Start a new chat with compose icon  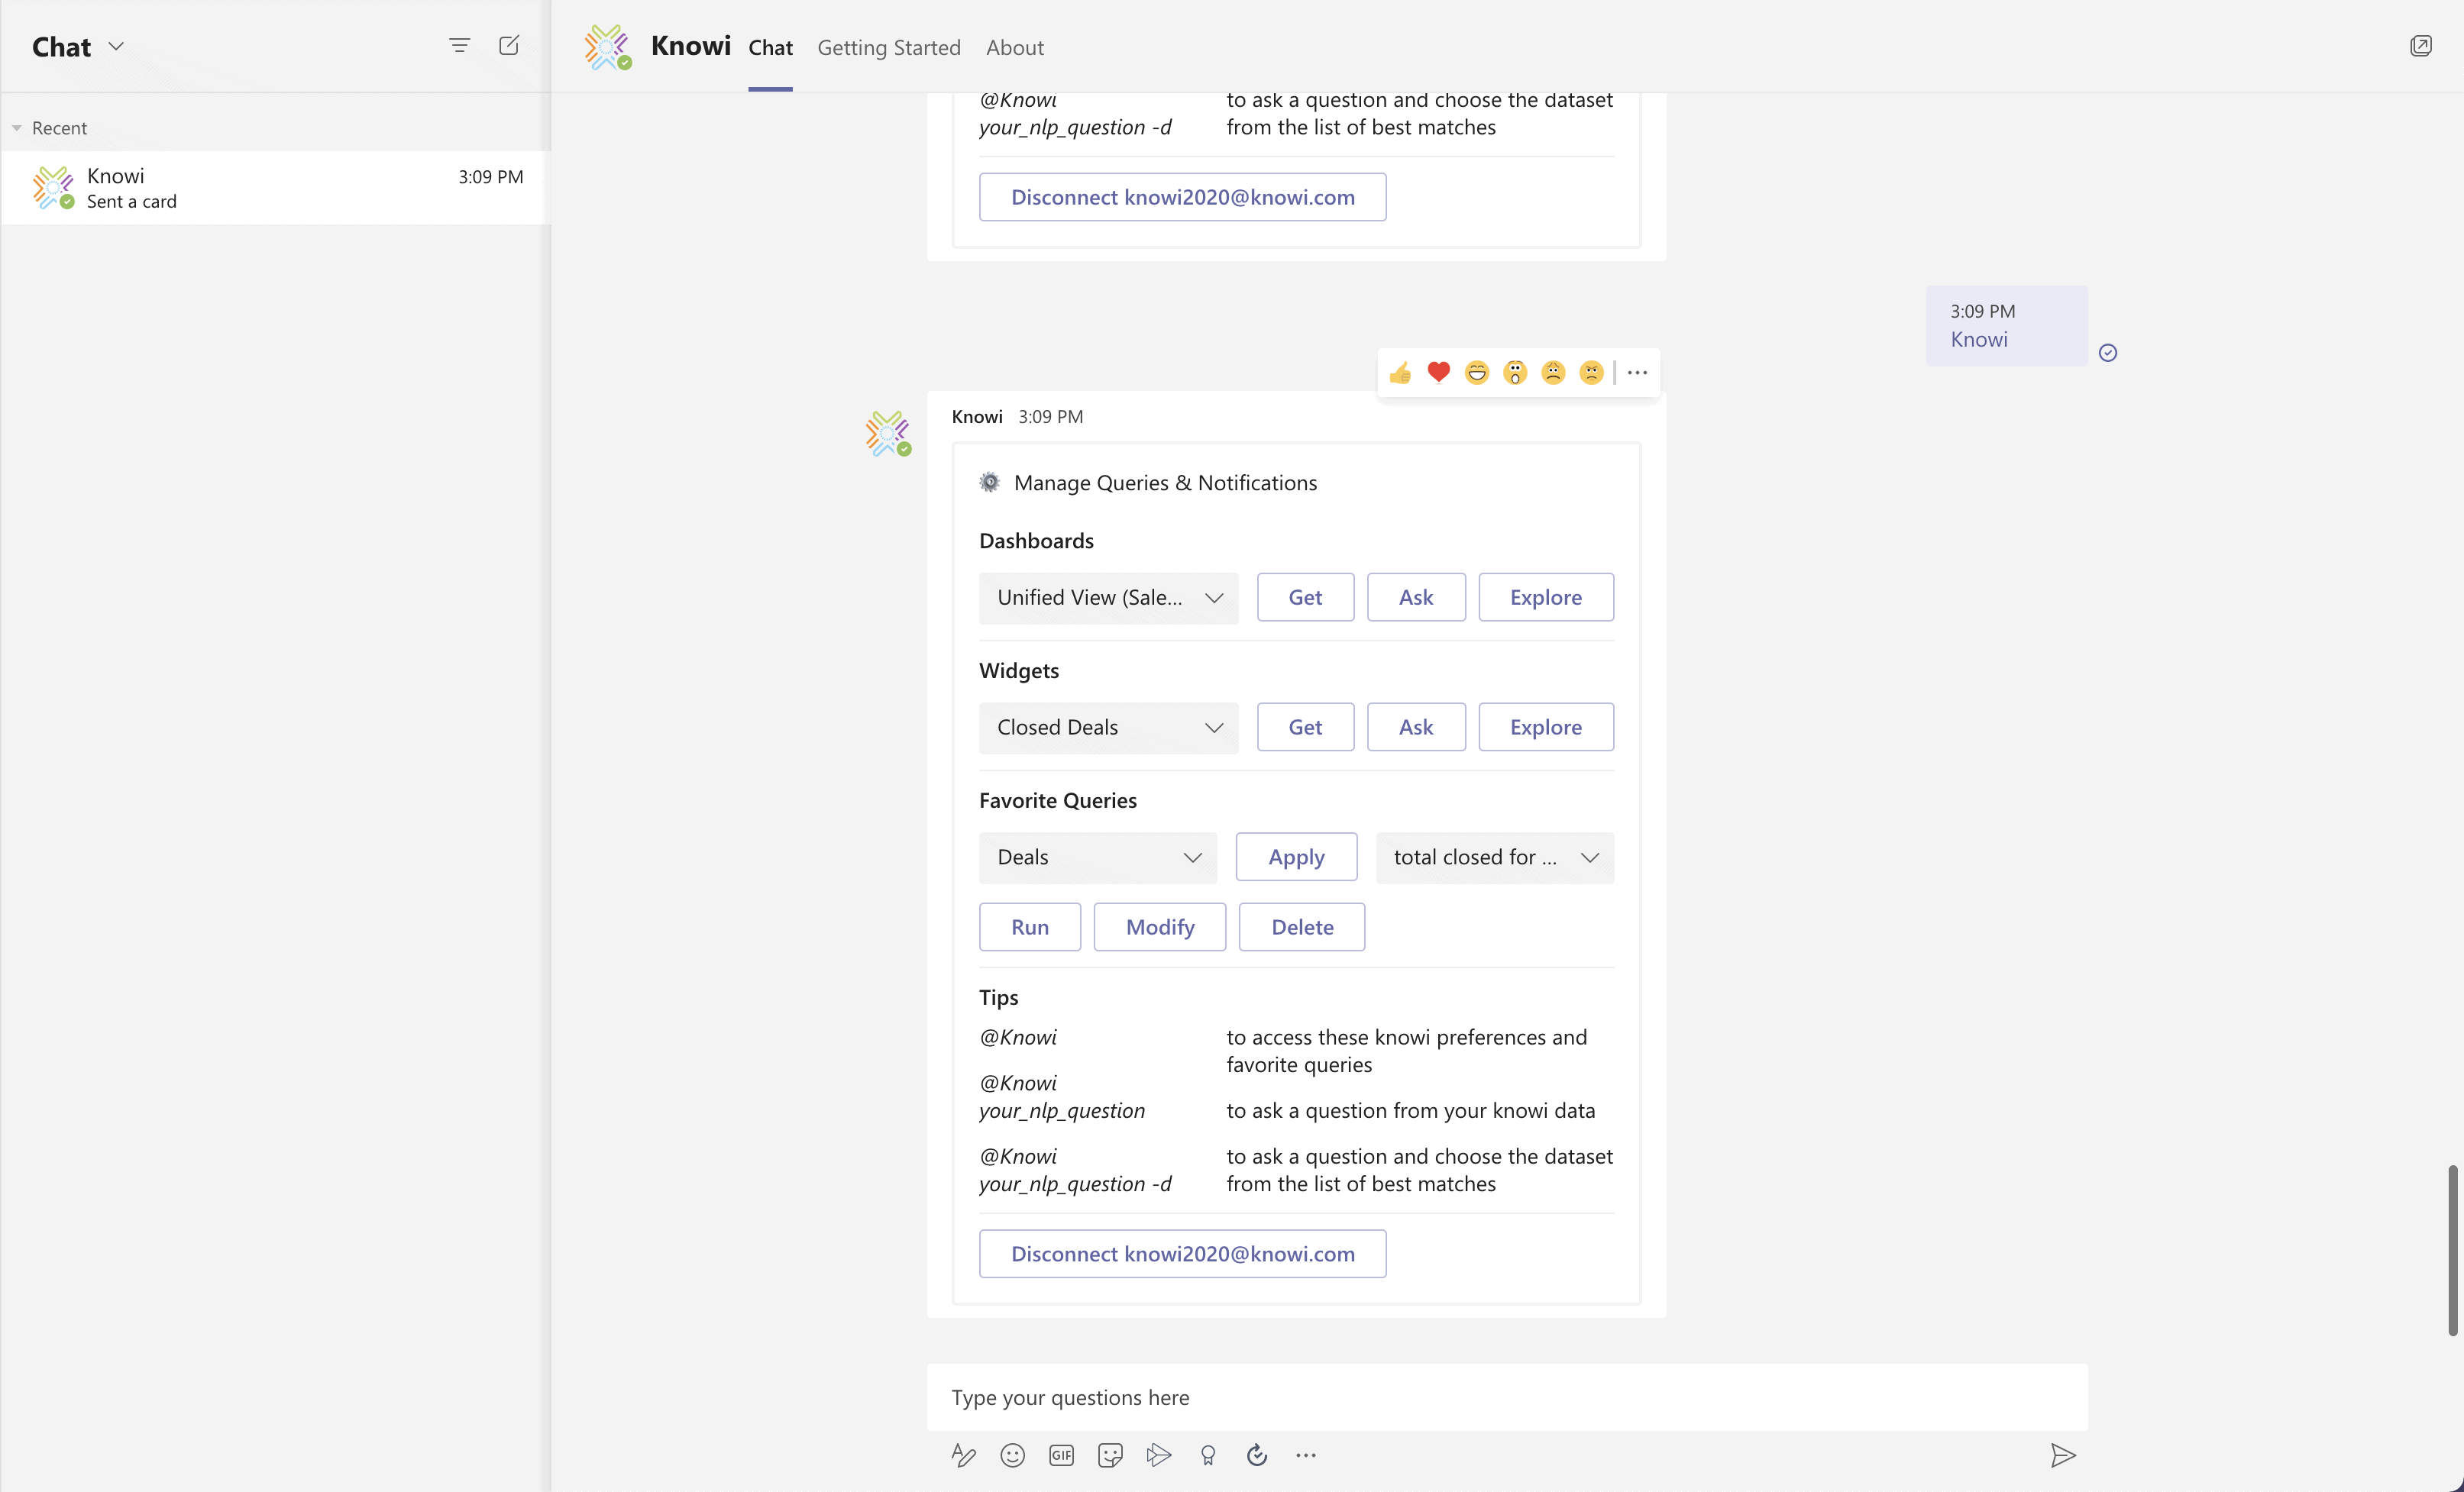tap(509, 45)
